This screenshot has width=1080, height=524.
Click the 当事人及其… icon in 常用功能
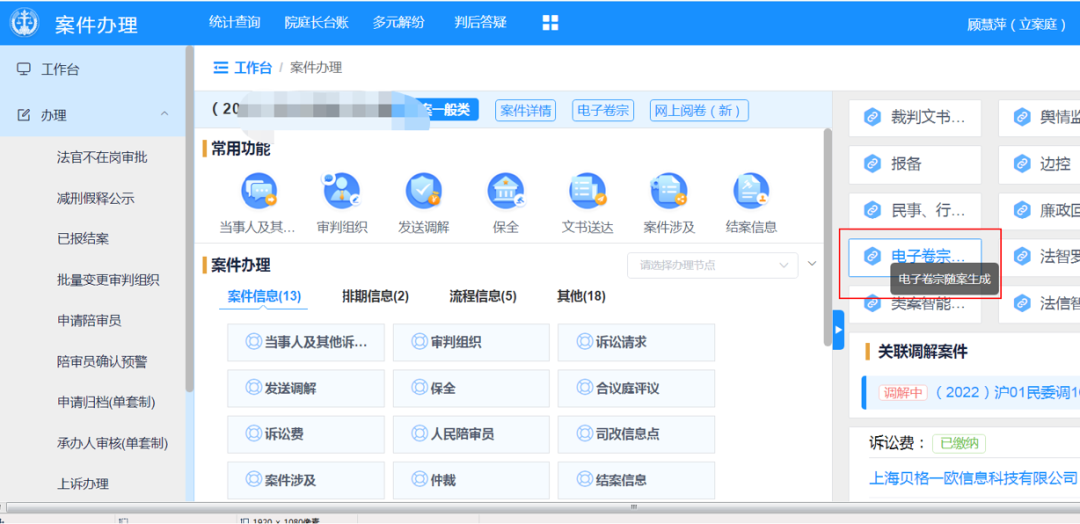tap(258, 191)
